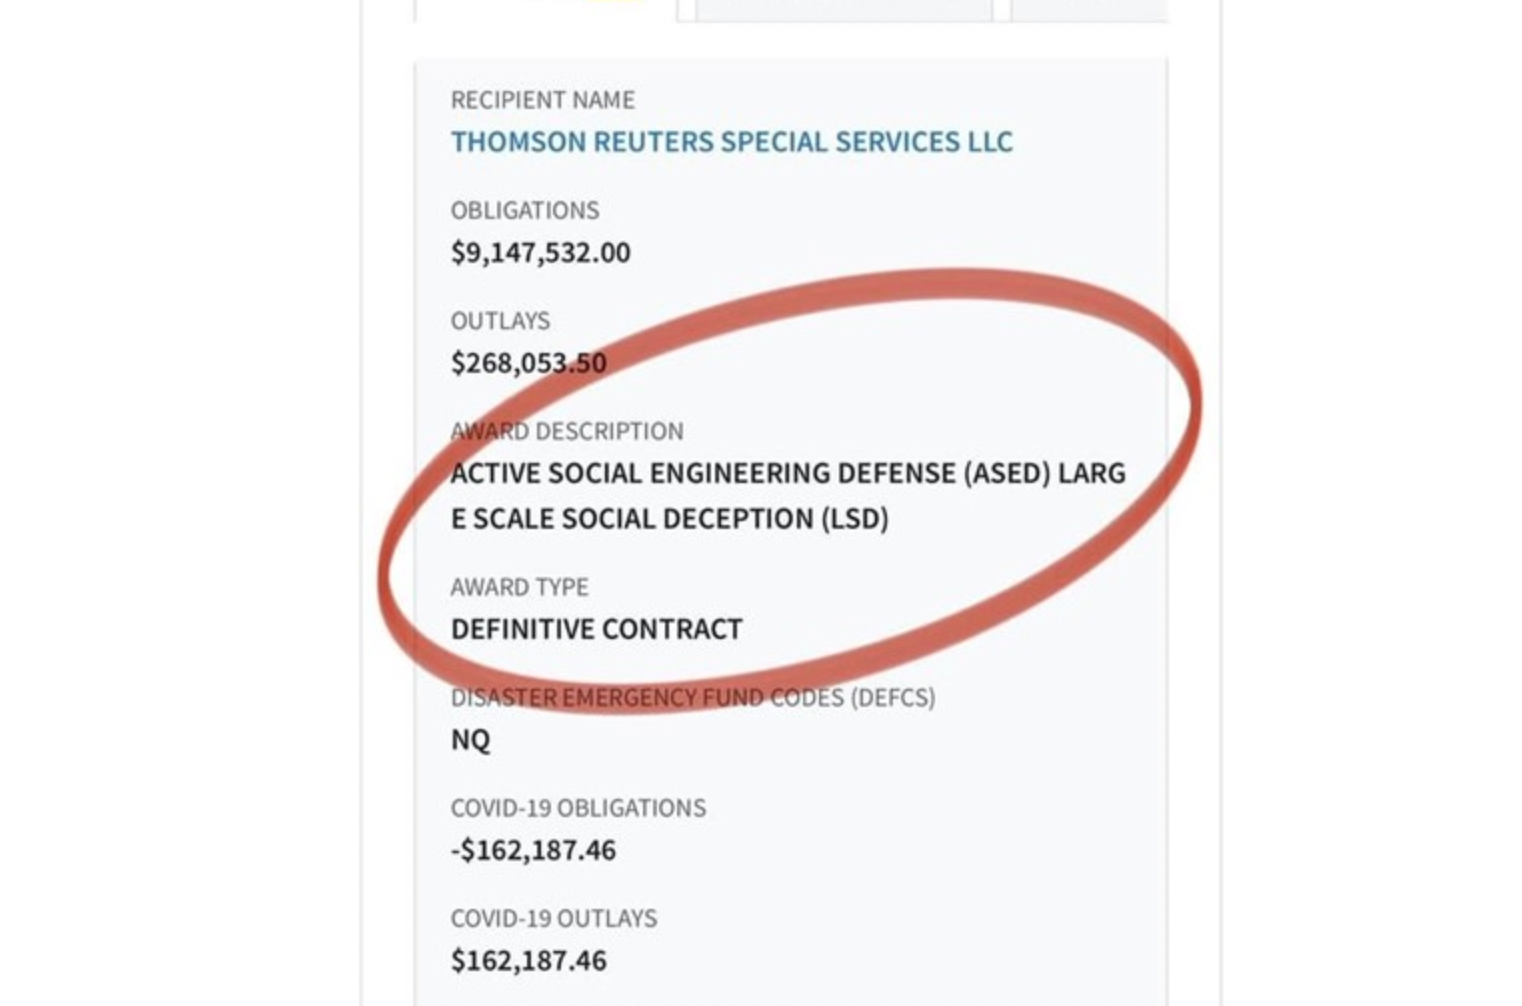Click the Obligations label
The width and height of the screenshot is (1522, 1006).
click(x=525, y=211)
